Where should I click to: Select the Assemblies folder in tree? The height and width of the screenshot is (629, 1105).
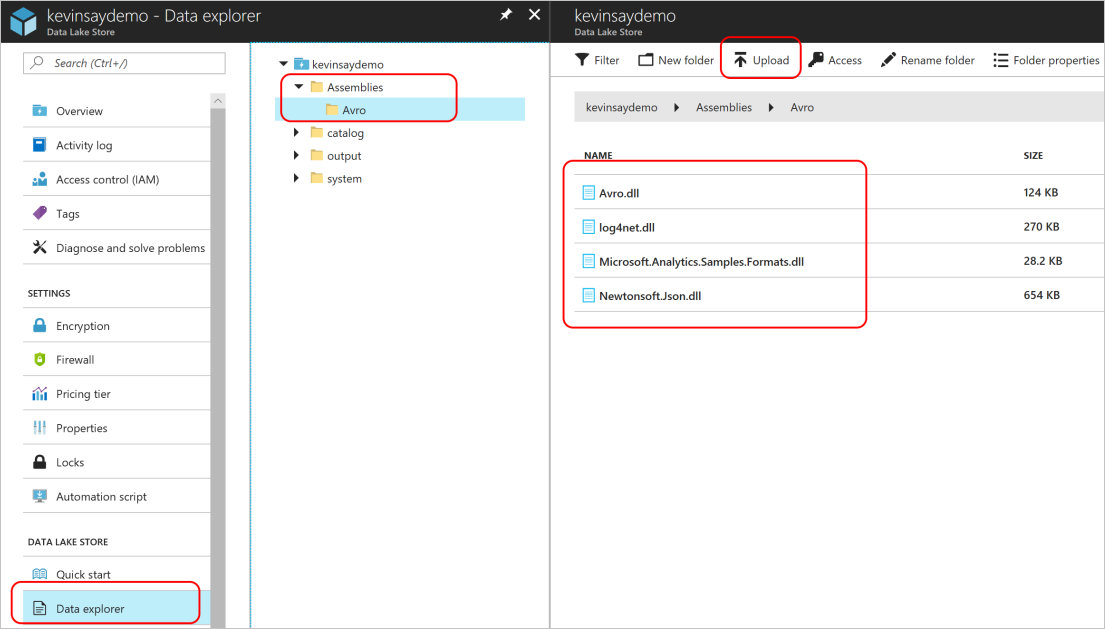coord(354,87)
